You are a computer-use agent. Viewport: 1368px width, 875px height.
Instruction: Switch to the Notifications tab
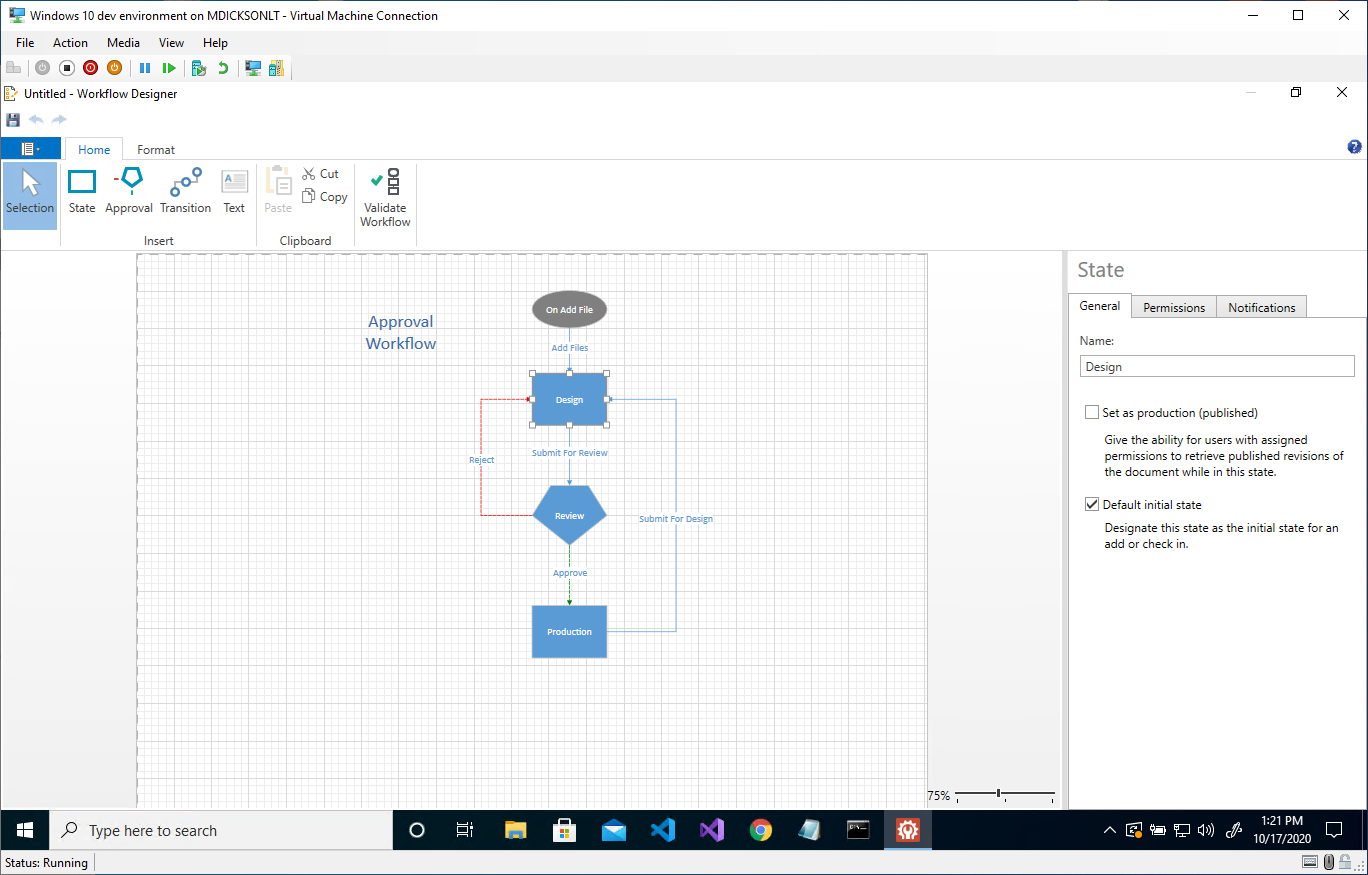(1261, 308)
